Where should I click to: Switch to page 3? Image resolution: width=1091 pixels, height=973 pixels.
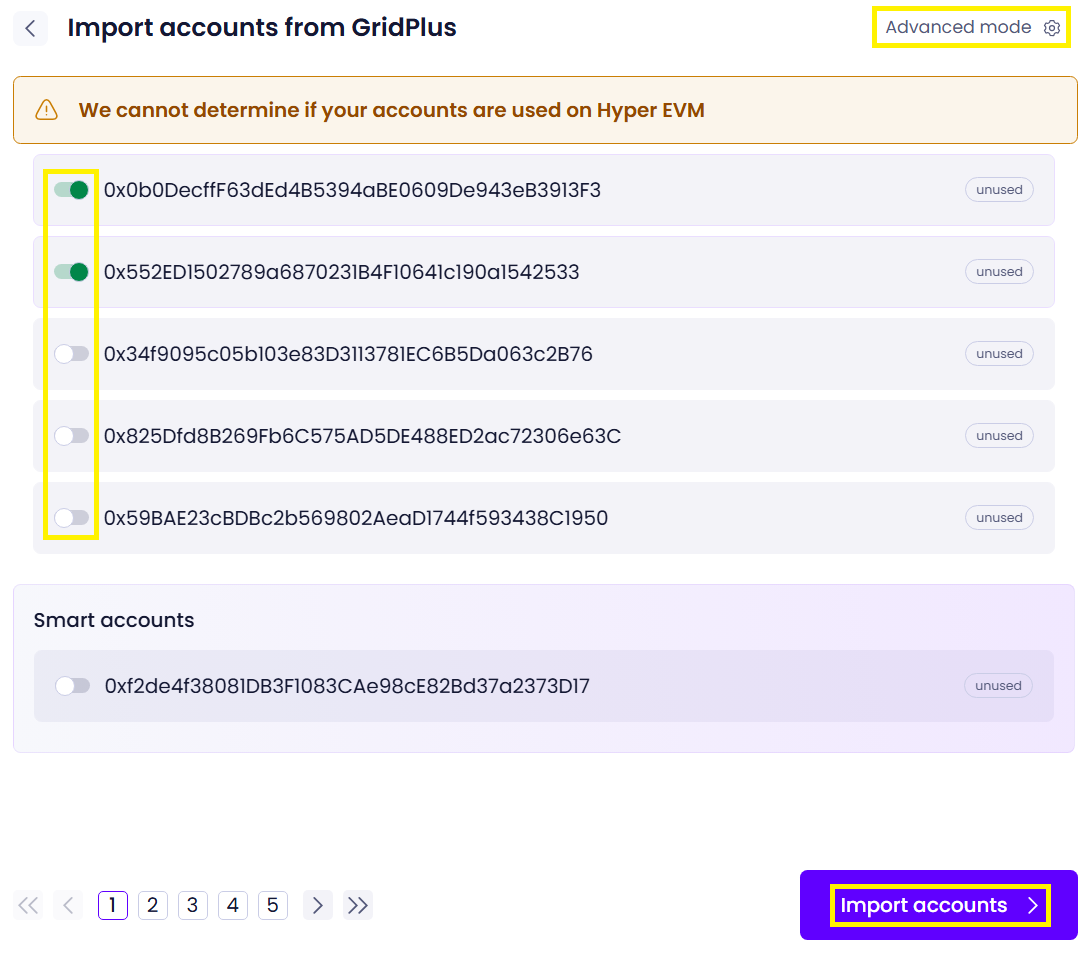(192, 906)
